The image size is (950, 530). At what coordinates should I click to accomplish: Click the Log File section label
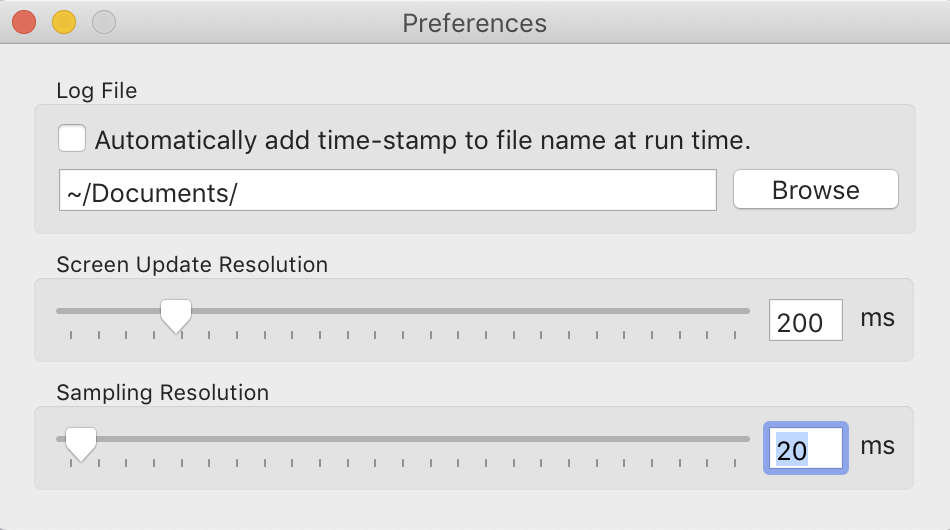[97, 91]
